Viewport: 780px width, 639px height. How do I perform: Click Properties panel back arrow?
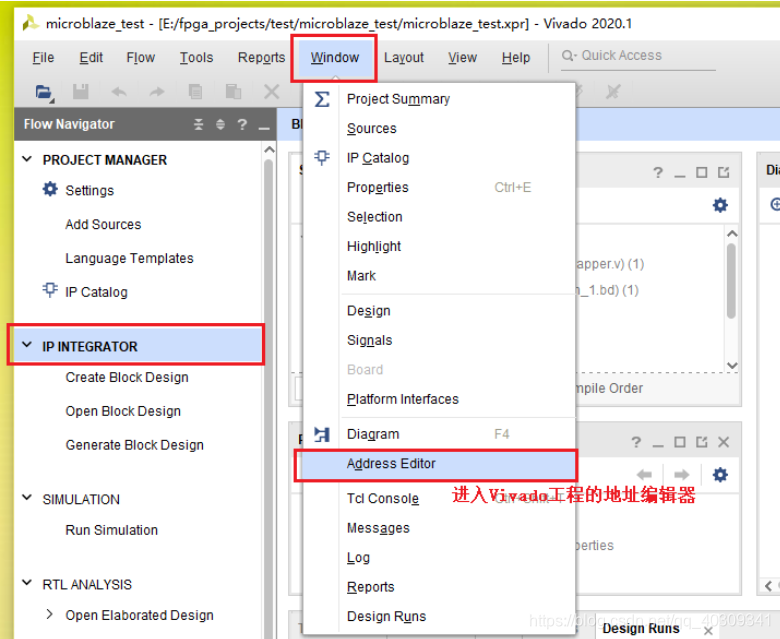[644, 474]
